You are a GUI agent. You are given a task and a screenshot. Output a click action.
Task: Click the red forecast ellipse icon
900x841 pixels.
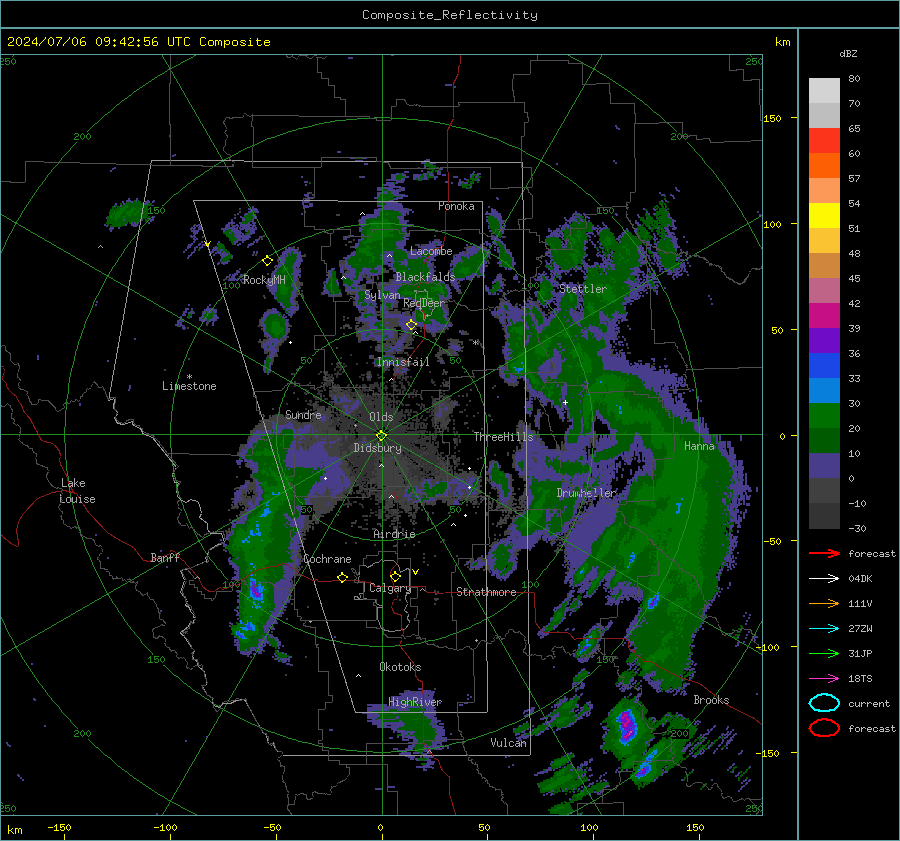coord(824,728)
